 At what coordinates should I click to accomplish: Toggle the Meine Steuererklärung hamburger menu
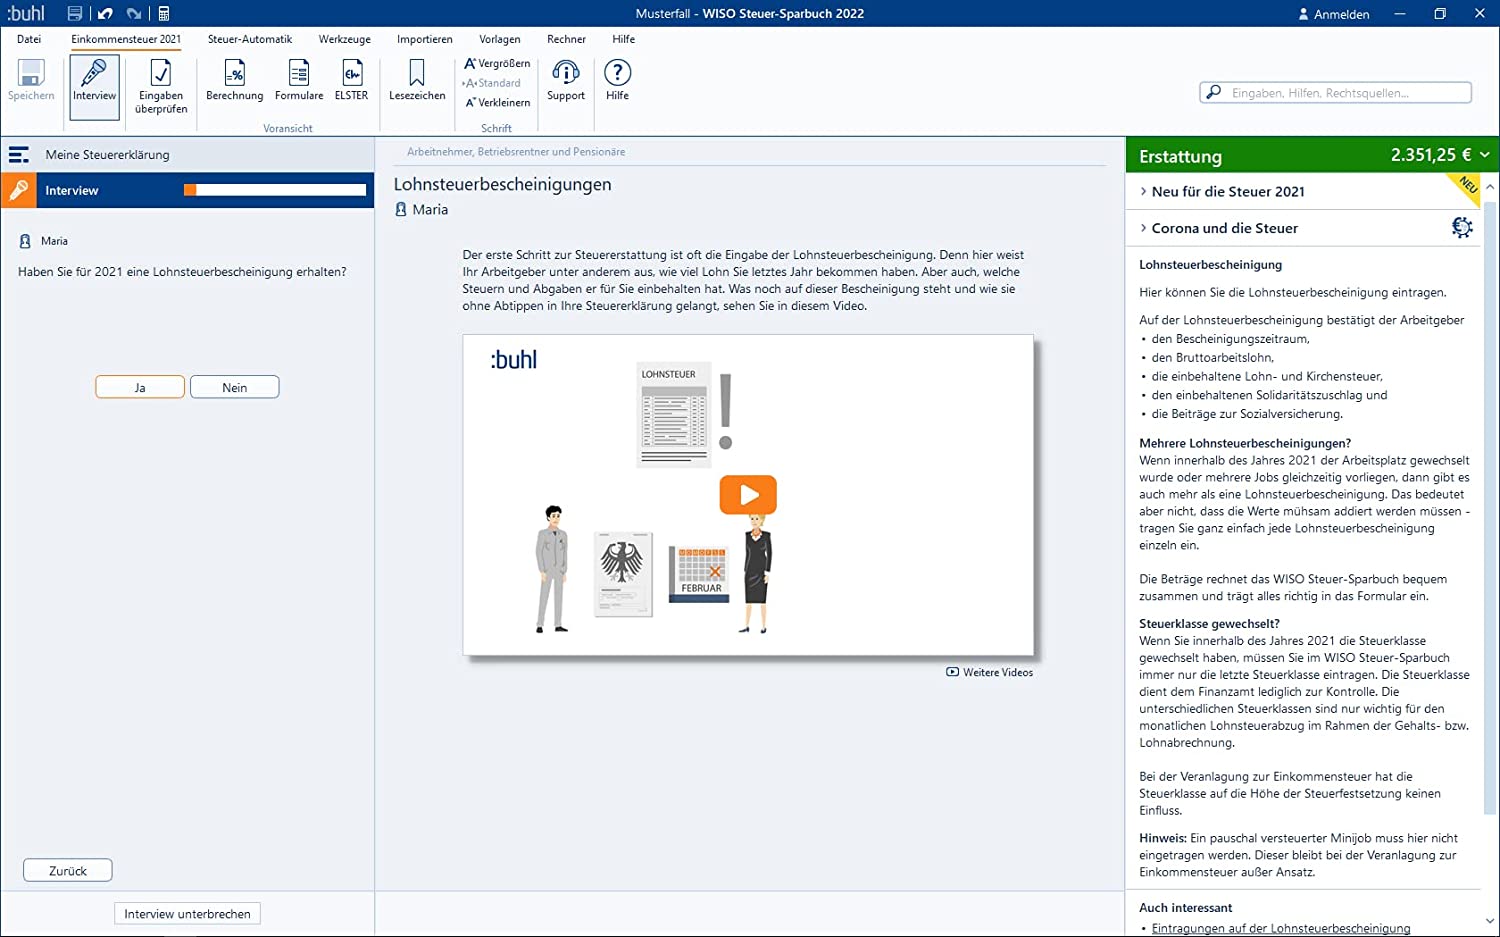tap(19, 155)
